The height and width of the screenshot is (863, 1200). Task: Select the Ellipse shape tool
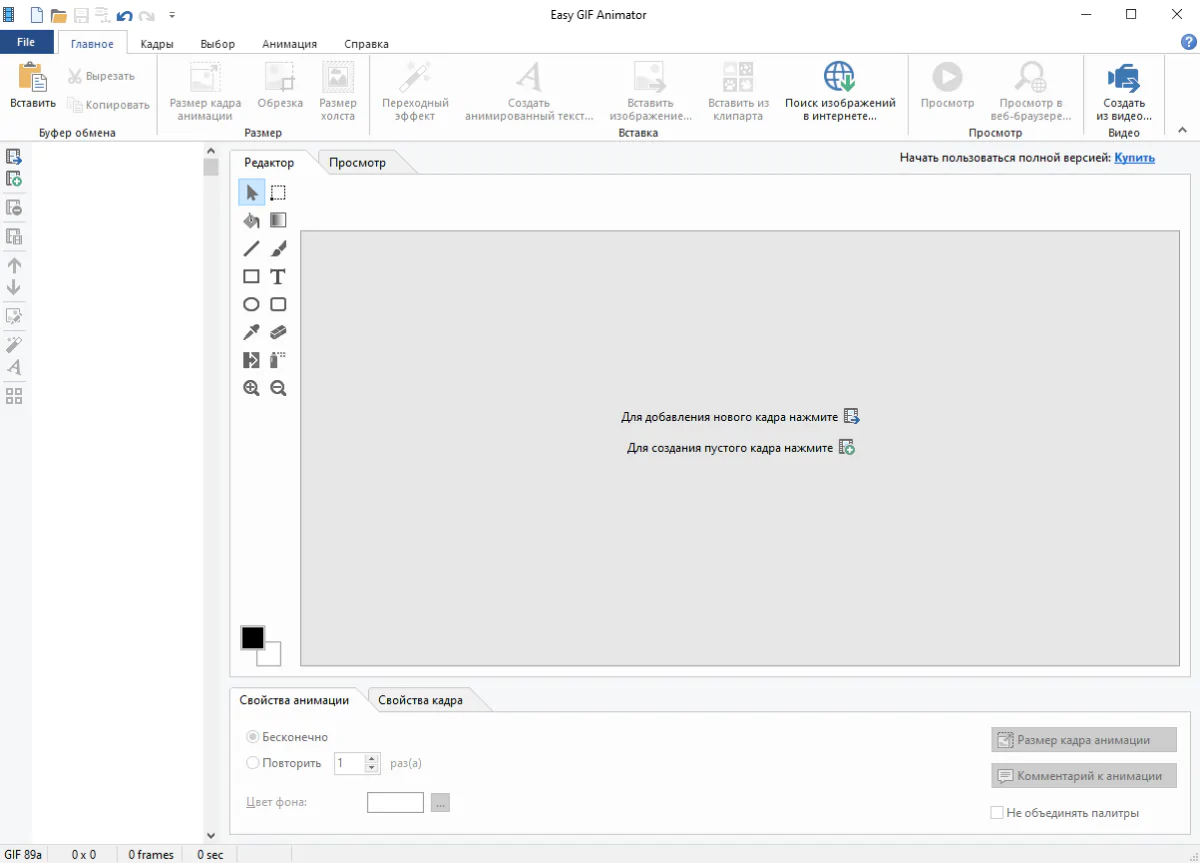click(252, 305)
